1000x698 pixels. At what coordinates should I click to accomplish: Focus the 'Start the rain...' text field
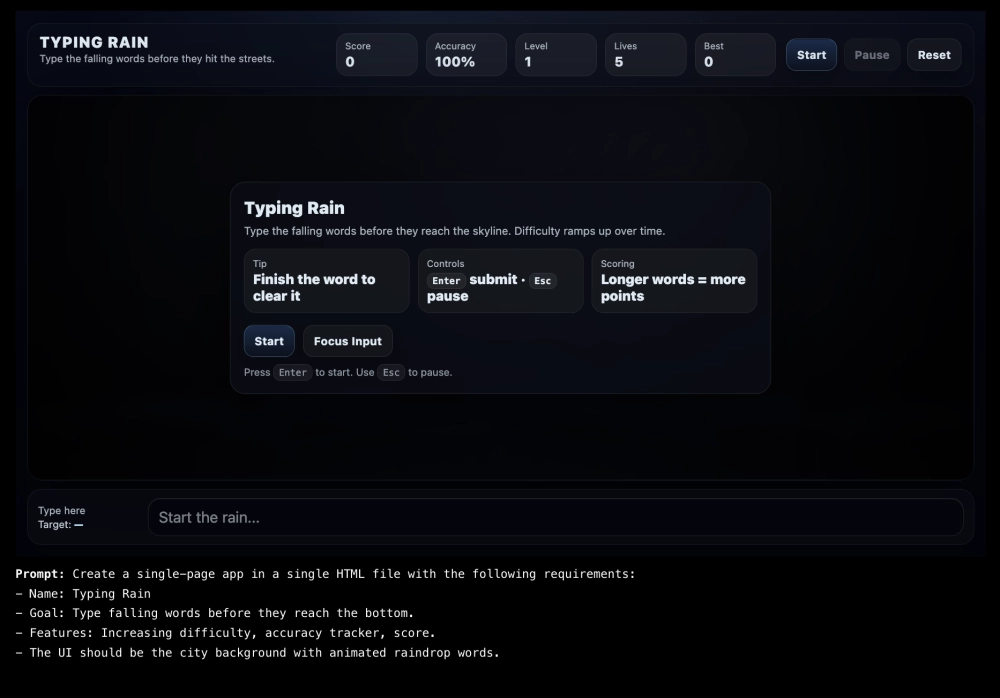555,517
